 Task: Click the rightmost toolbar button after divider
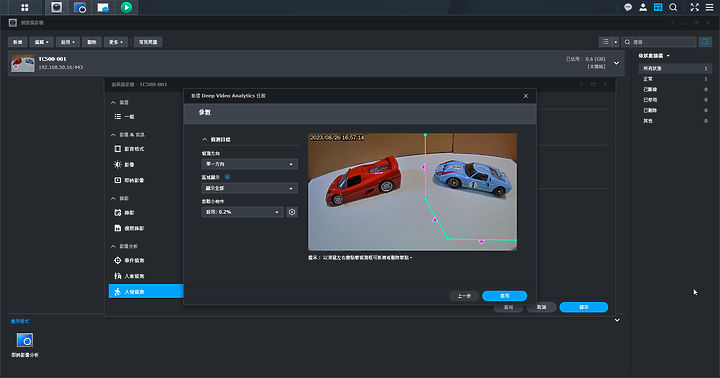(148, 42)
